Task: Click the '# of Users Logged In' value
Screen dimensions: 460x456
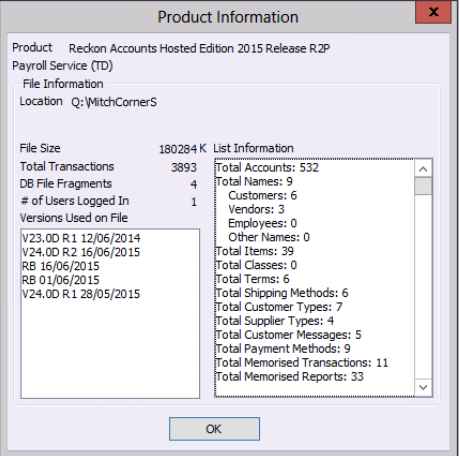Action: tap(194, 202)
